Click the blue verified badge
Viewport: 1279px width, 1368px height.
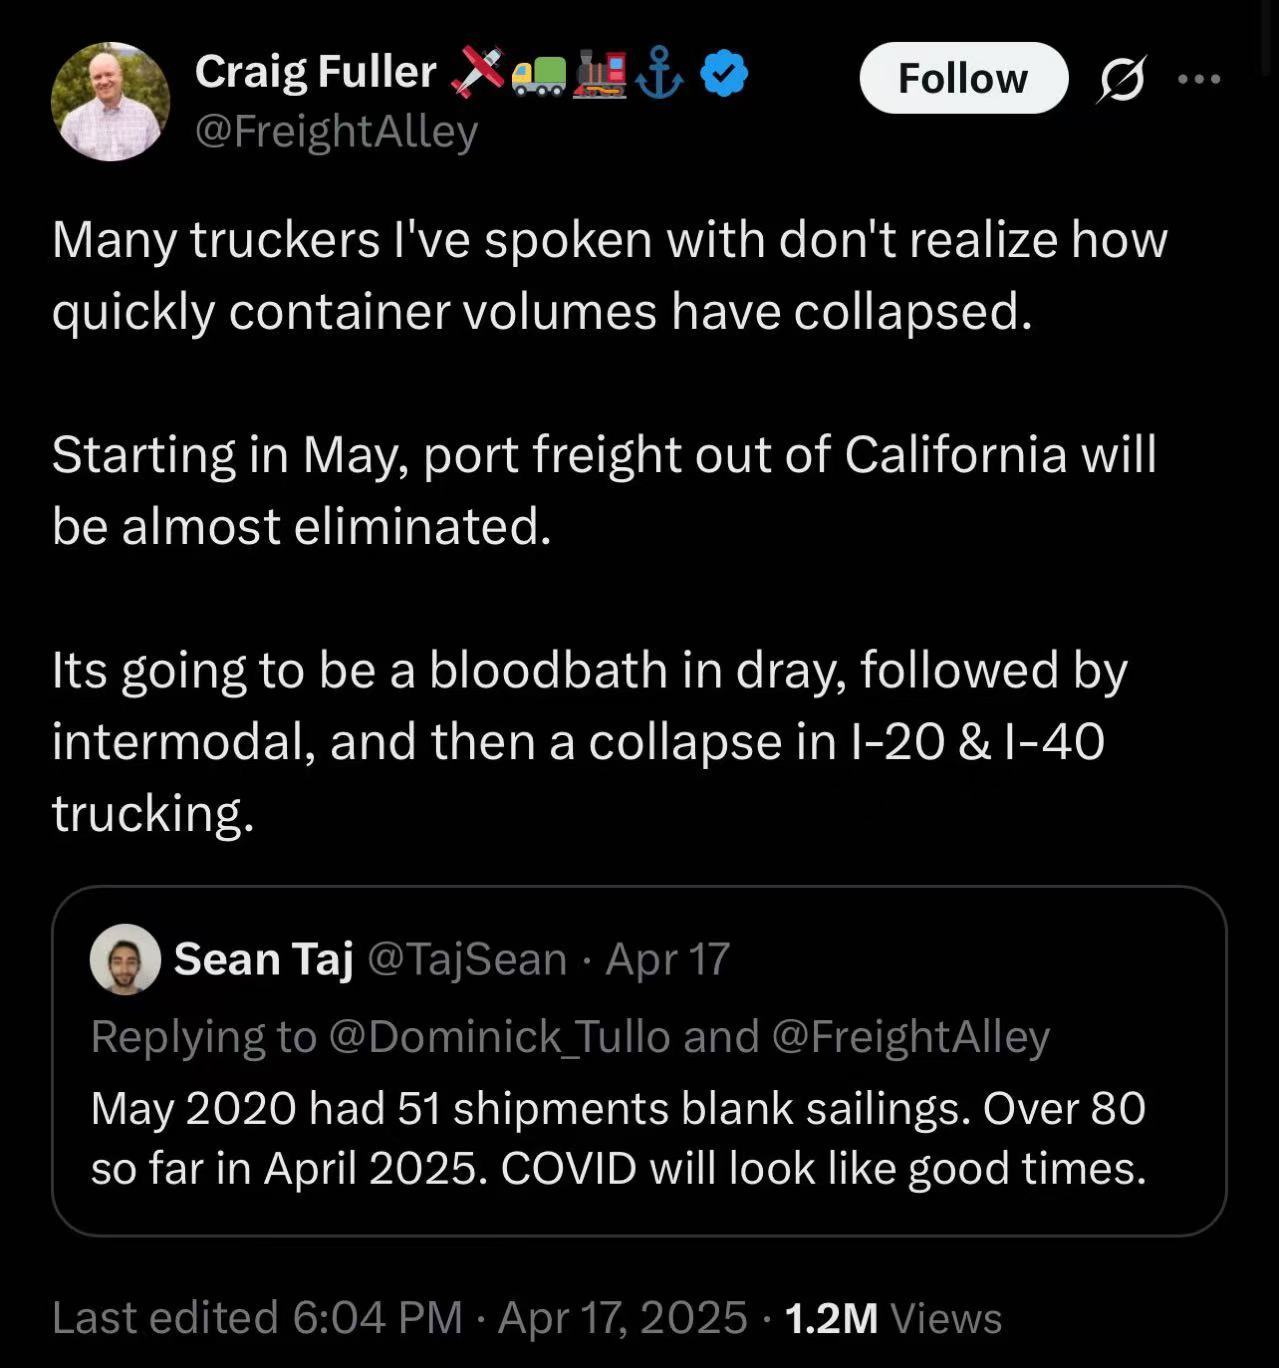(724, 75)
